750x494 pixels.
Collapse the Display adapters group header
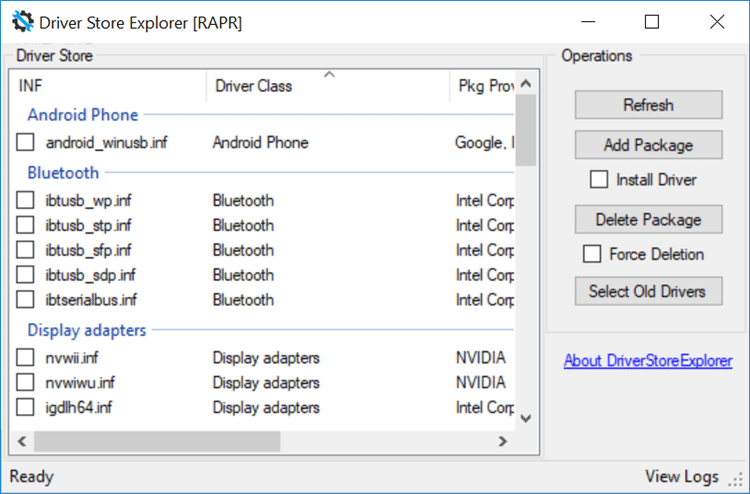click(87, 330)
